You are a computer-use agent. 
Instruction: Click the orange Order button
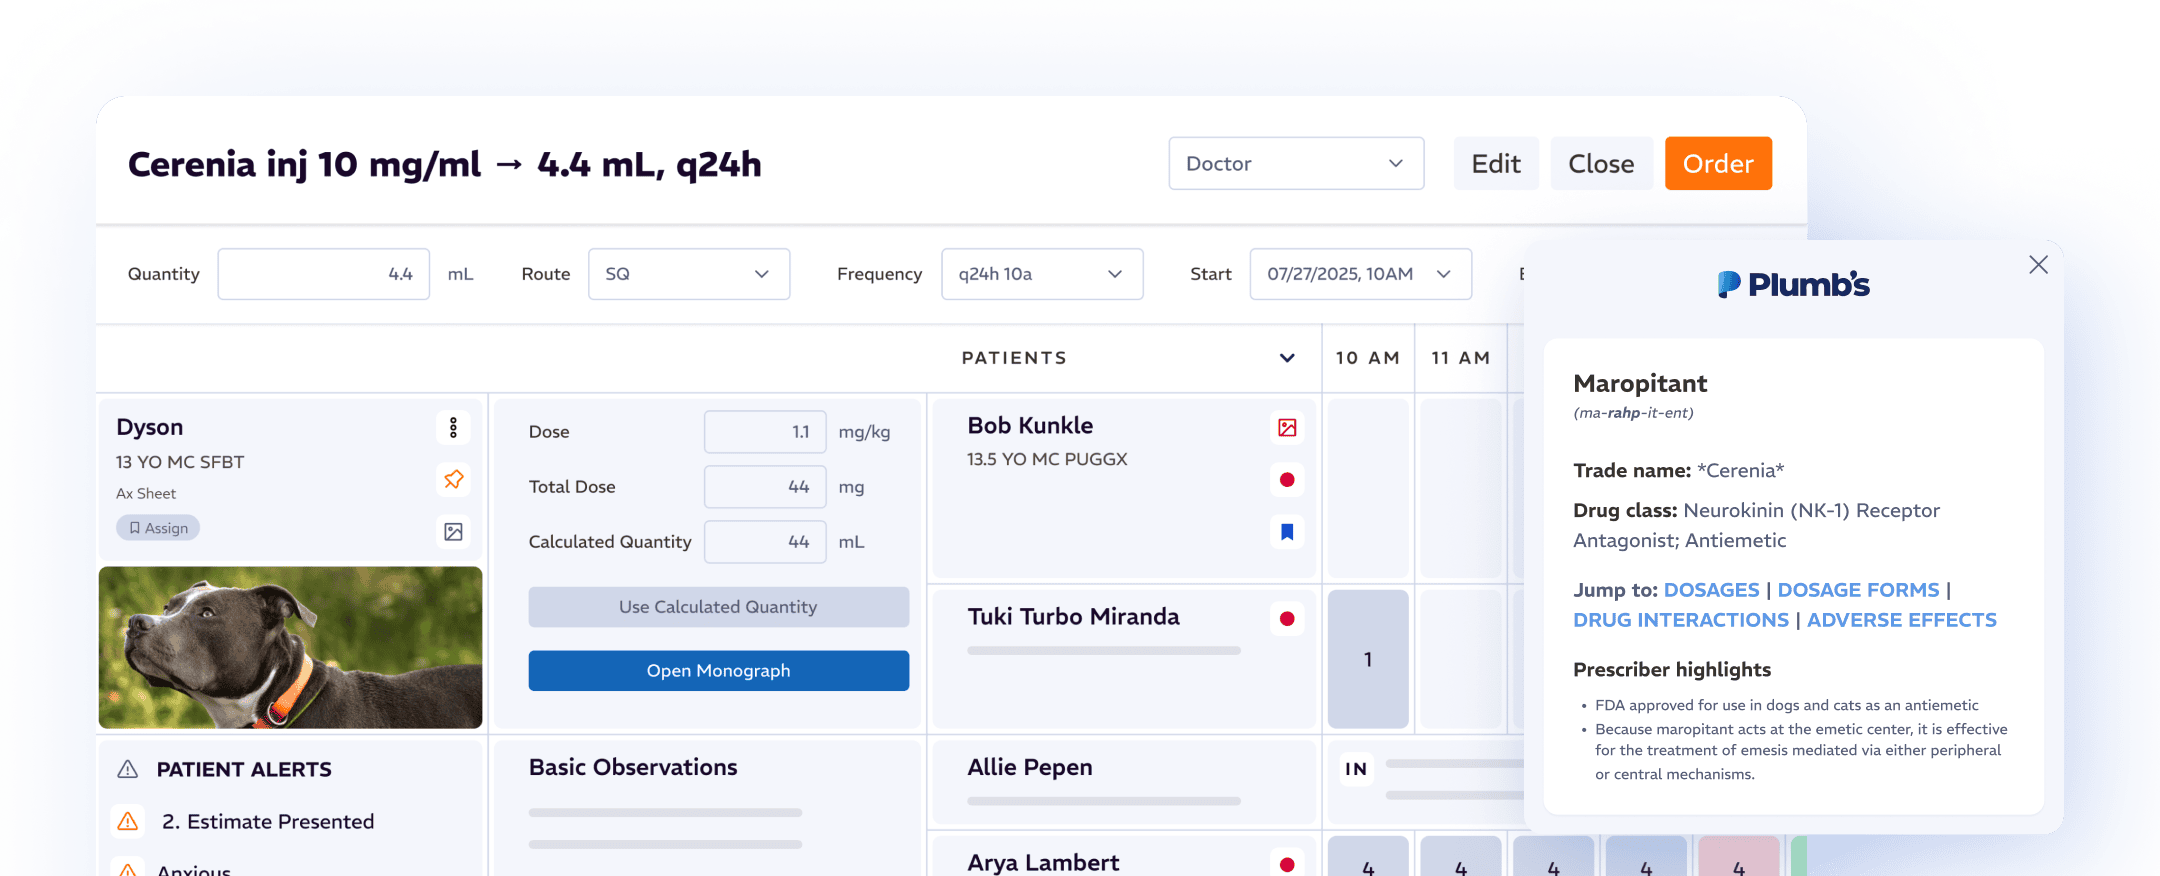pos(1718,163)
